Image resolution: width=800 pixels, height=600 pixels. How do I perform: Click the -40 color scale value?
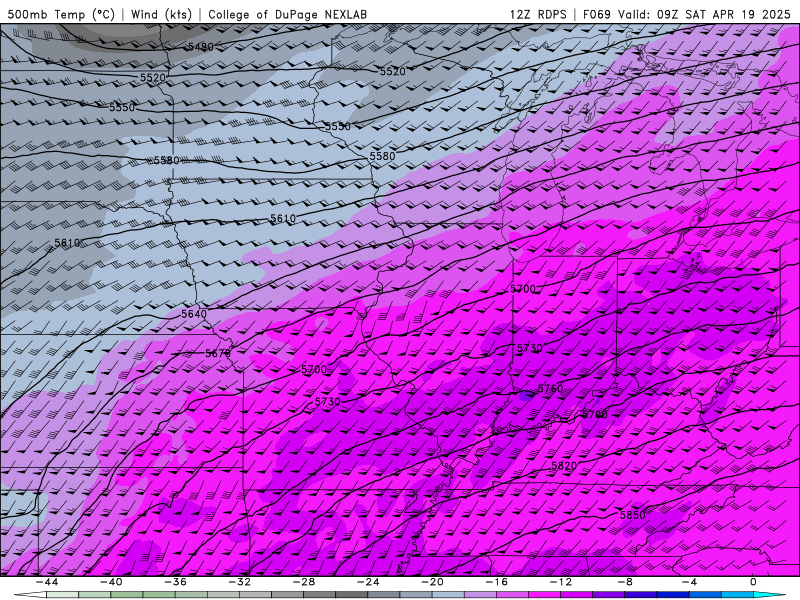click(111, 582)
